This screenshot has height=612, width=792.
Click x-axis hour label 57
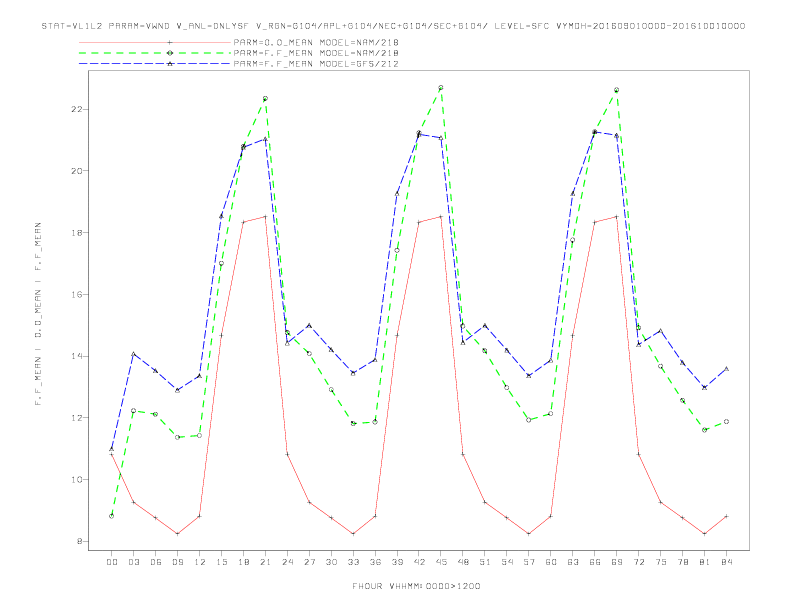tap(529, 562)
